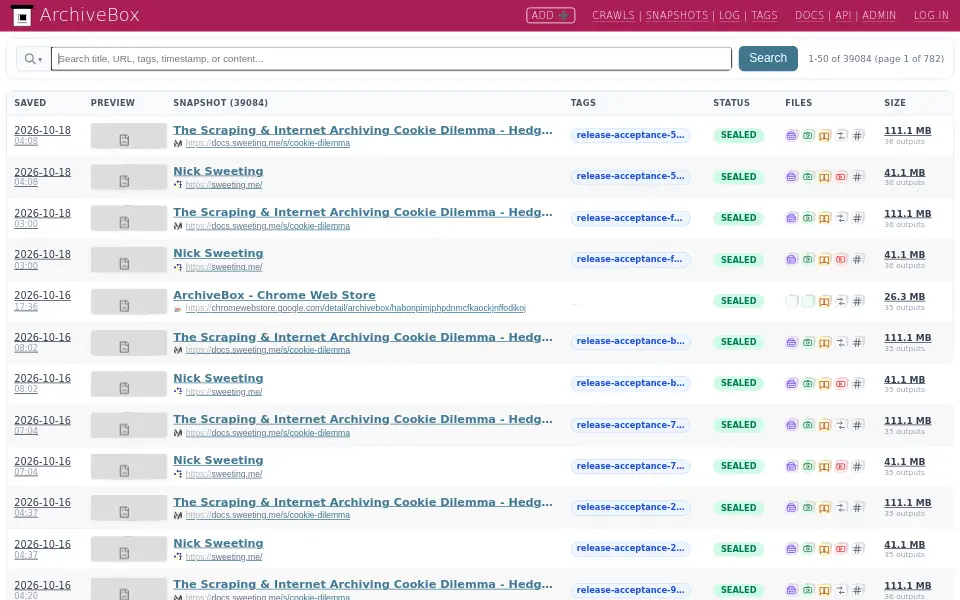Open red media video icon, 2026-10-18 04:08 Nick Sweeting row
The height and width of the screenshot is (600, 960).
point(841,177)
